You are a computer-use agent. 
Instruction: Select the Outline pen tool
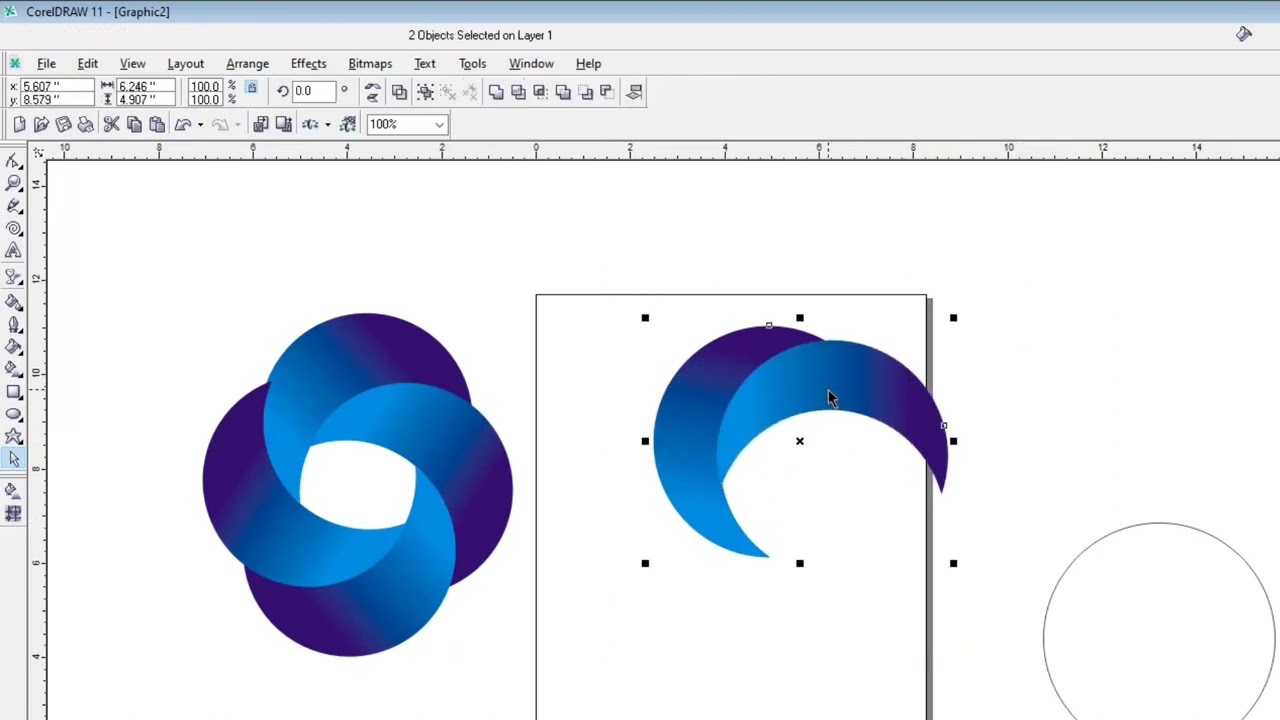[x=14, y=324]
